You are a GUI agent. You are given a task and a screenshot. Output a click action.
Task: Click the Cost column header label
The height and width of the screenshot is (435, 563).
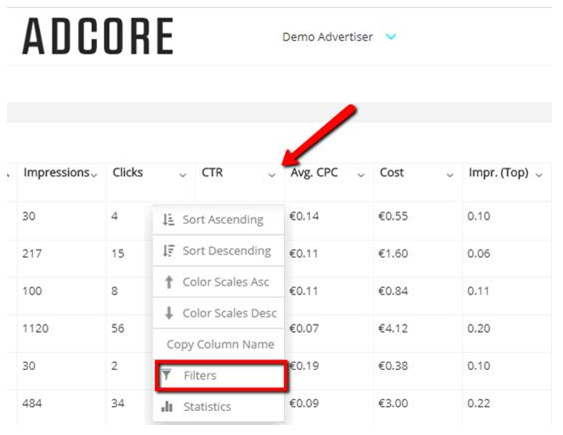[392, 173]
